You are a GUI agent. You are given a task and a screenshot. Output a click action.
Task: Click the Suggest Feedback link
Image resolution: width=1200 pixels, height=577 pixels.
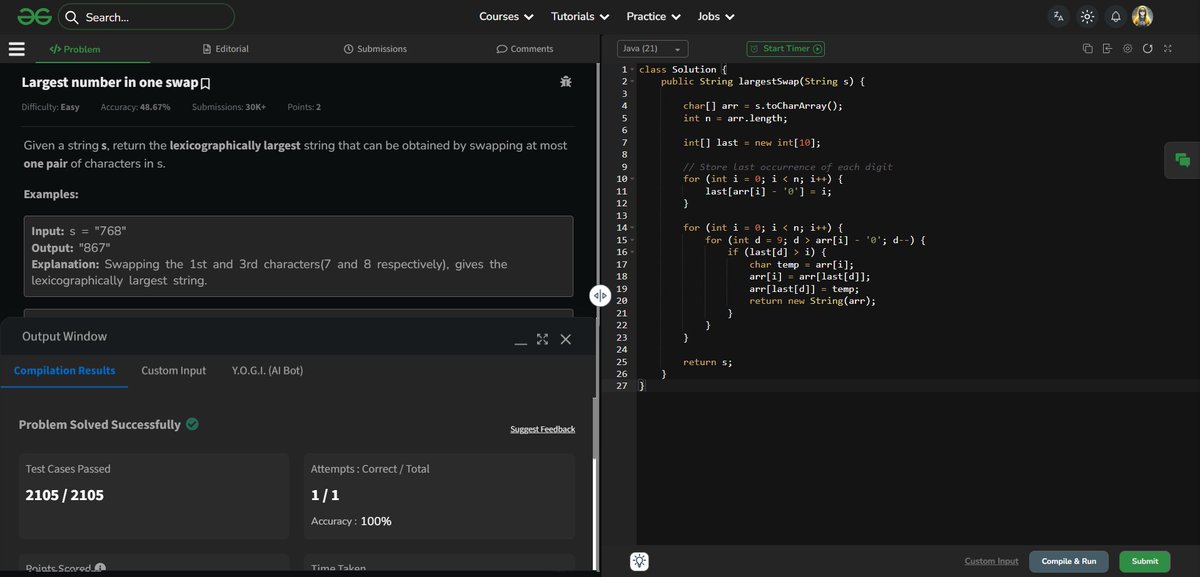click(x=542, y=429)
